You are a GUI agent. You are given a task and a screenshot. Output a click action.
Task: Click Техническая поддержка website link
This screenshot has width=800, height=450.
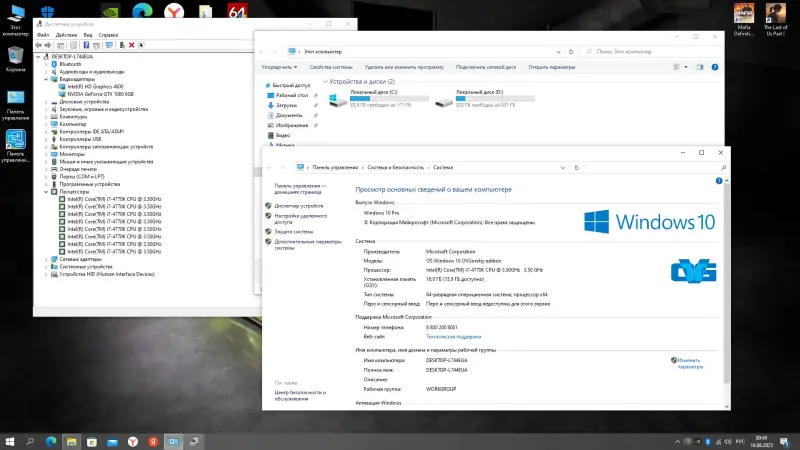pos(453,337)
